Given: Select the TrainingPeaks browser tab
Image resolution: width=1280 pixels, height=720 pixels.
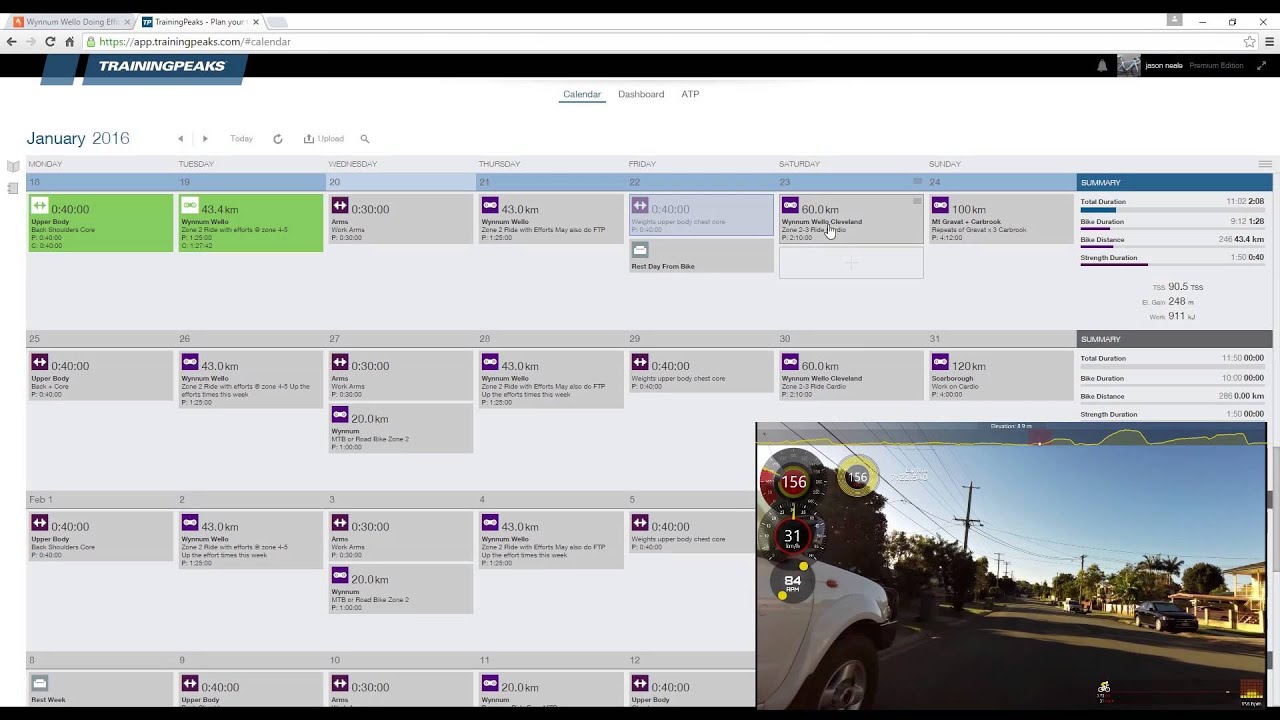Looking at the screenshot, I should [x=200, y=22].
